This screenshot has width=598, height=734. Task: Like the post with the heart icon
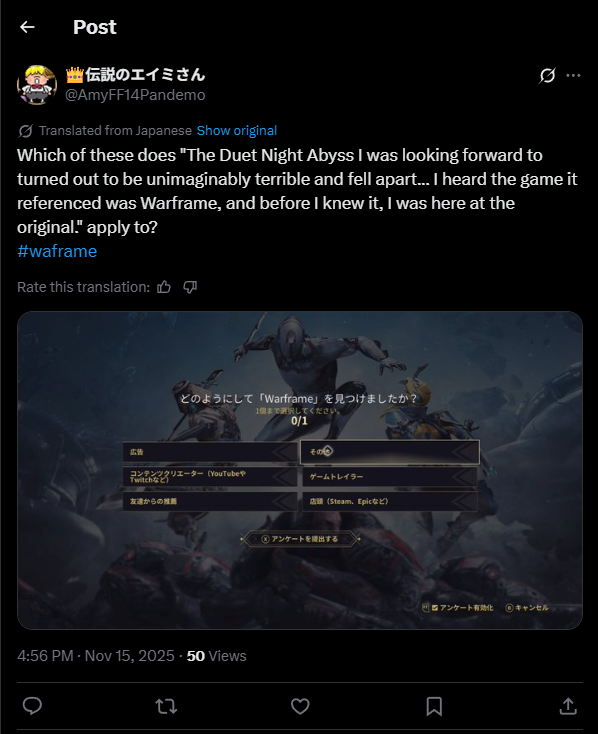300,706
